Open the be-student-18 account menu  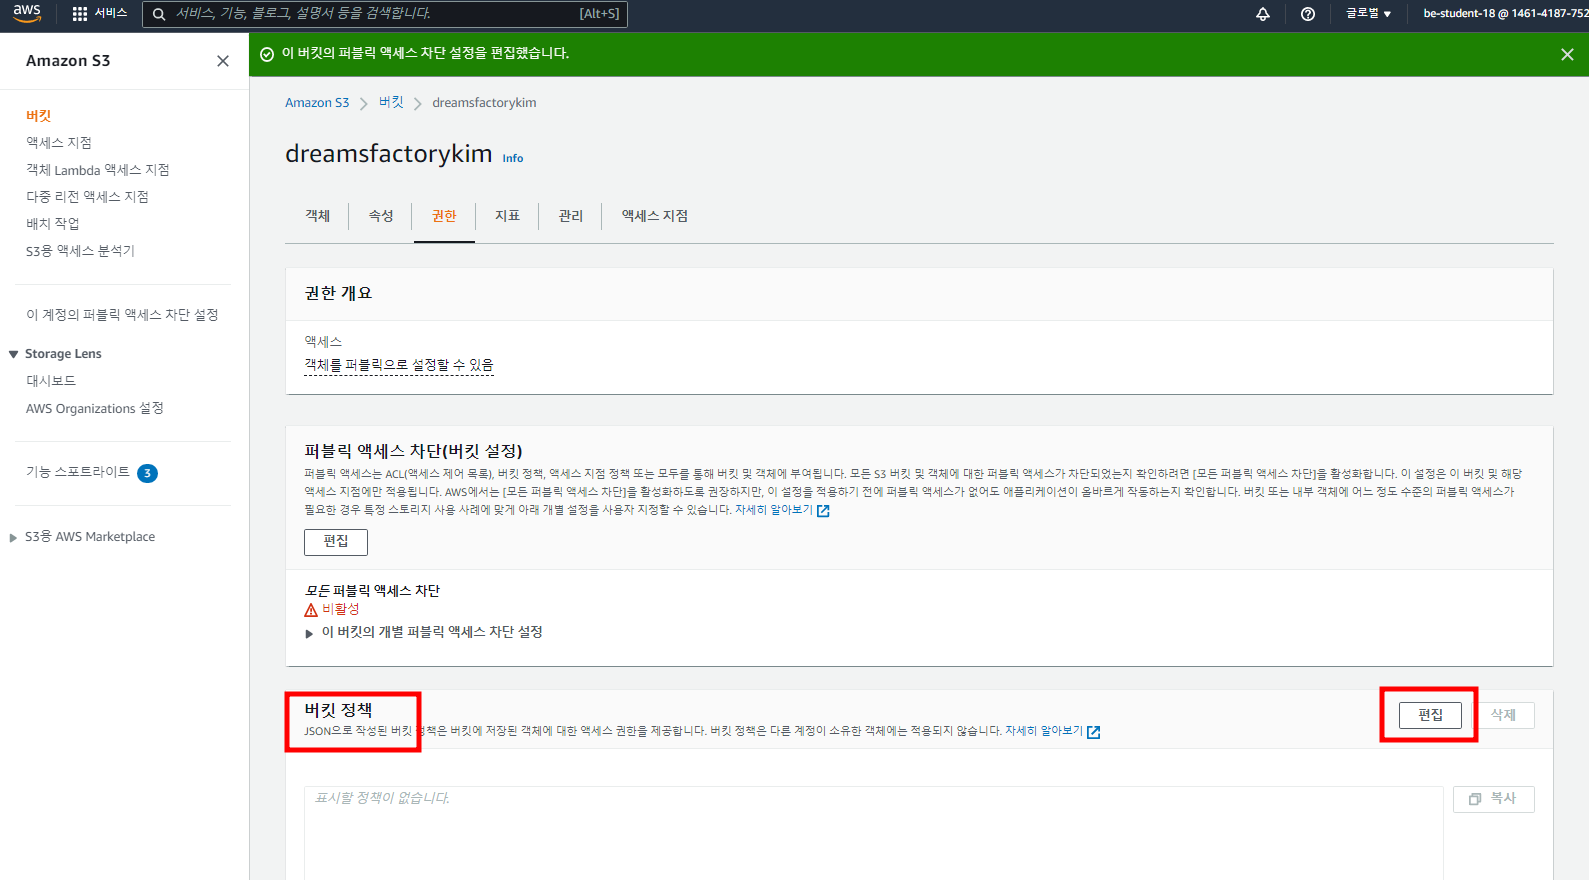pos(1504,14)
